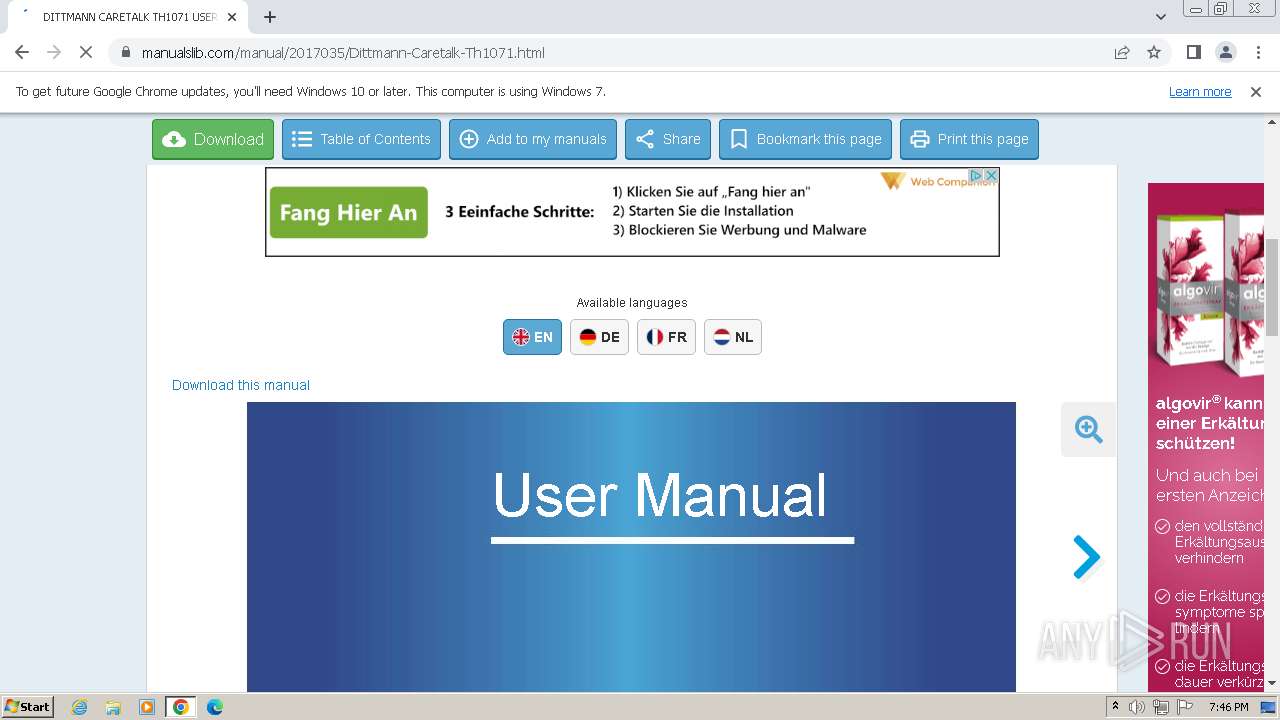The height and width of the screenshot is (720, 1280).
Task: Bookmark this page
Action: pos(805,139)
